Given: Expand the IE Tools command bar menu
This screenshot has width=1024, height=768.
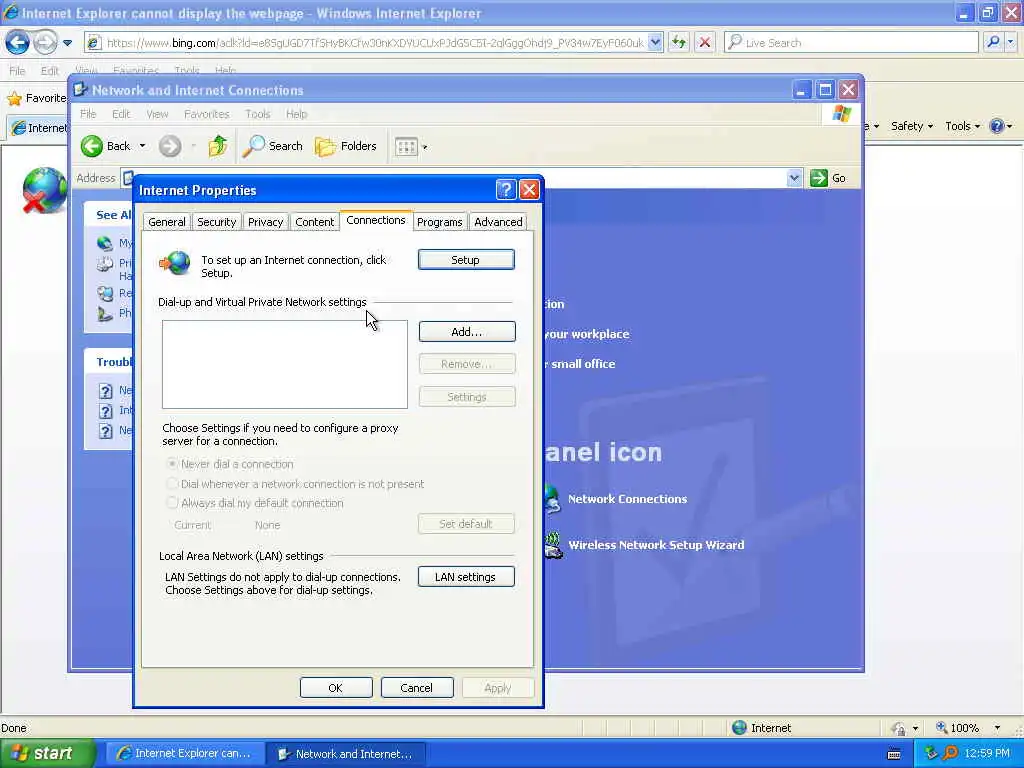Looking at the screenshot, I should [x=962, y=126].
